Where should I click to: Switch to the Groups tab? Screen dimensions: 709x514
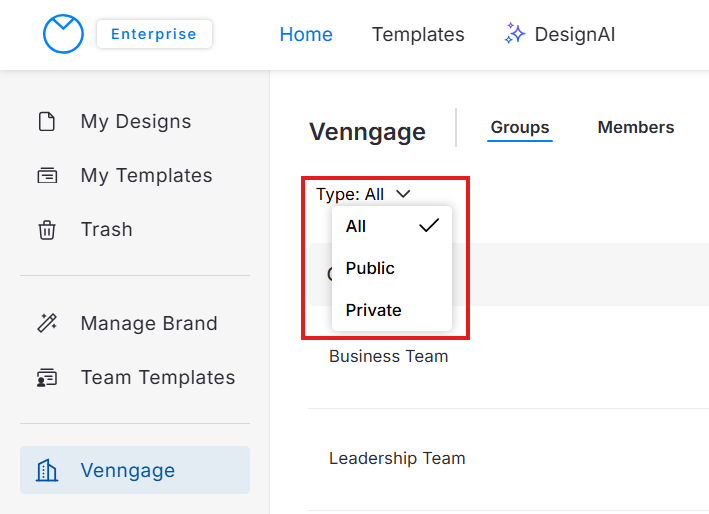(x=520, y=128)
